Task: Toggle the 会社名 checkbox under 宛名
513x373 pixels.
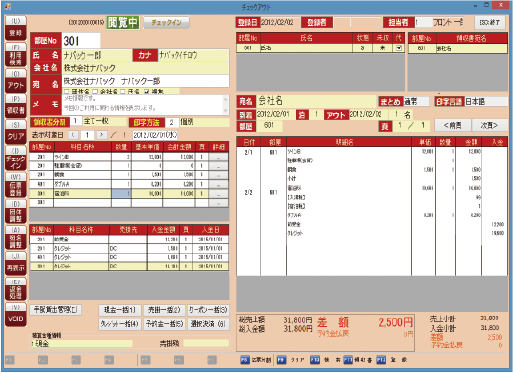Action: 95,91
